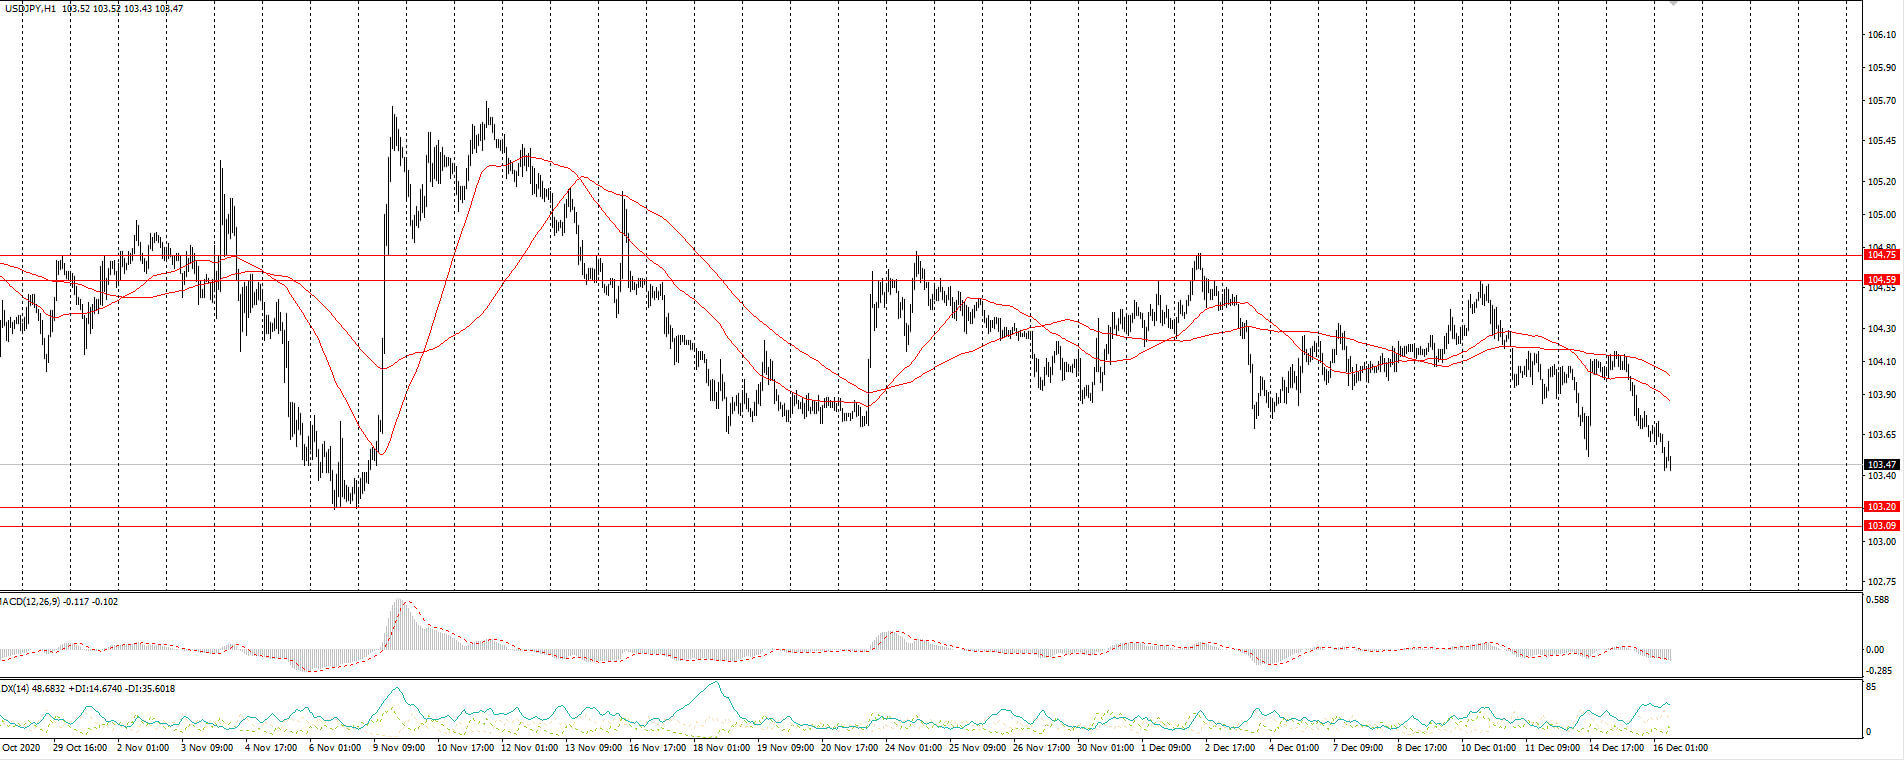Click the 18 Nov 01:00 time label

[722, 748]
